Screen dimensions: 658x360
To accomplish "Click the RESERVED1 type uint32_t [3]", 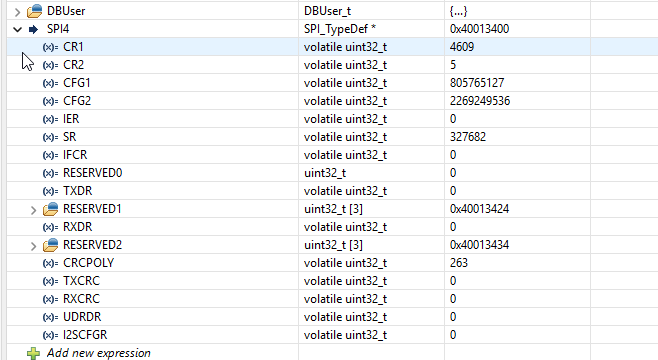I will pyautogui.click(x=333, y=209).
